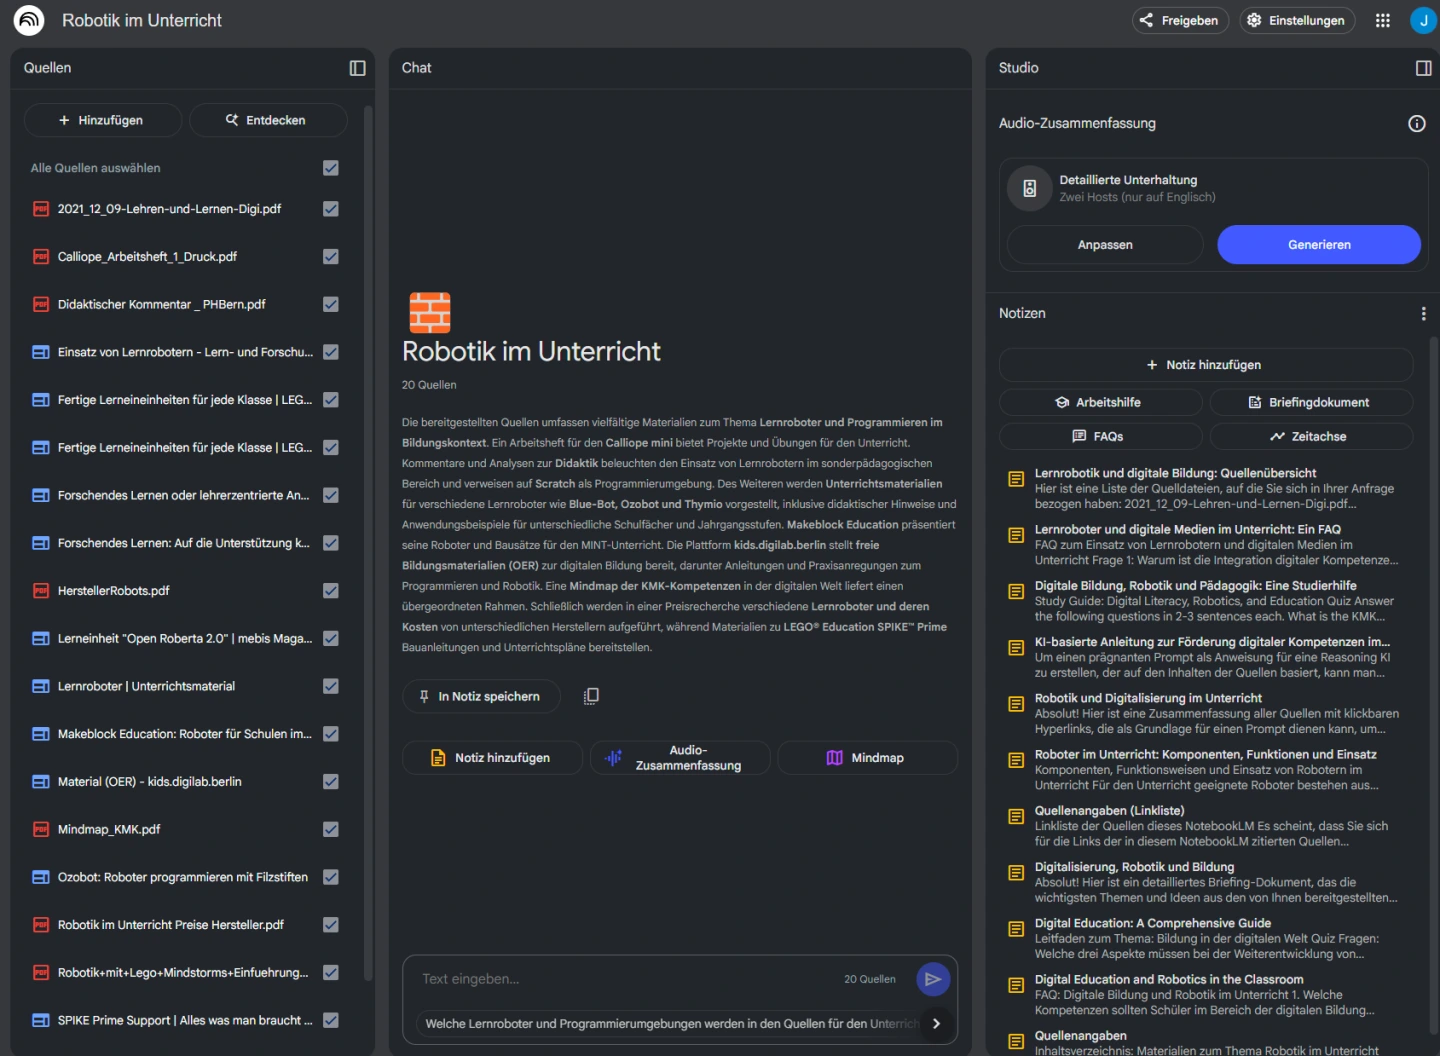Open the Notizen three-dot options menu
The width and height of the screenshot is (1440, 1056).
(1423, 314)
